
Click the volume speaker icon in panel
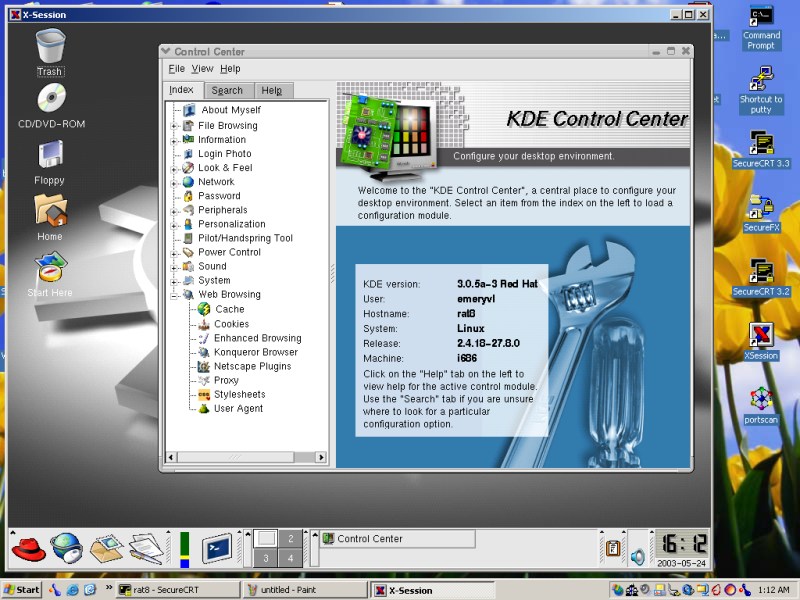[x=637, y=556]
